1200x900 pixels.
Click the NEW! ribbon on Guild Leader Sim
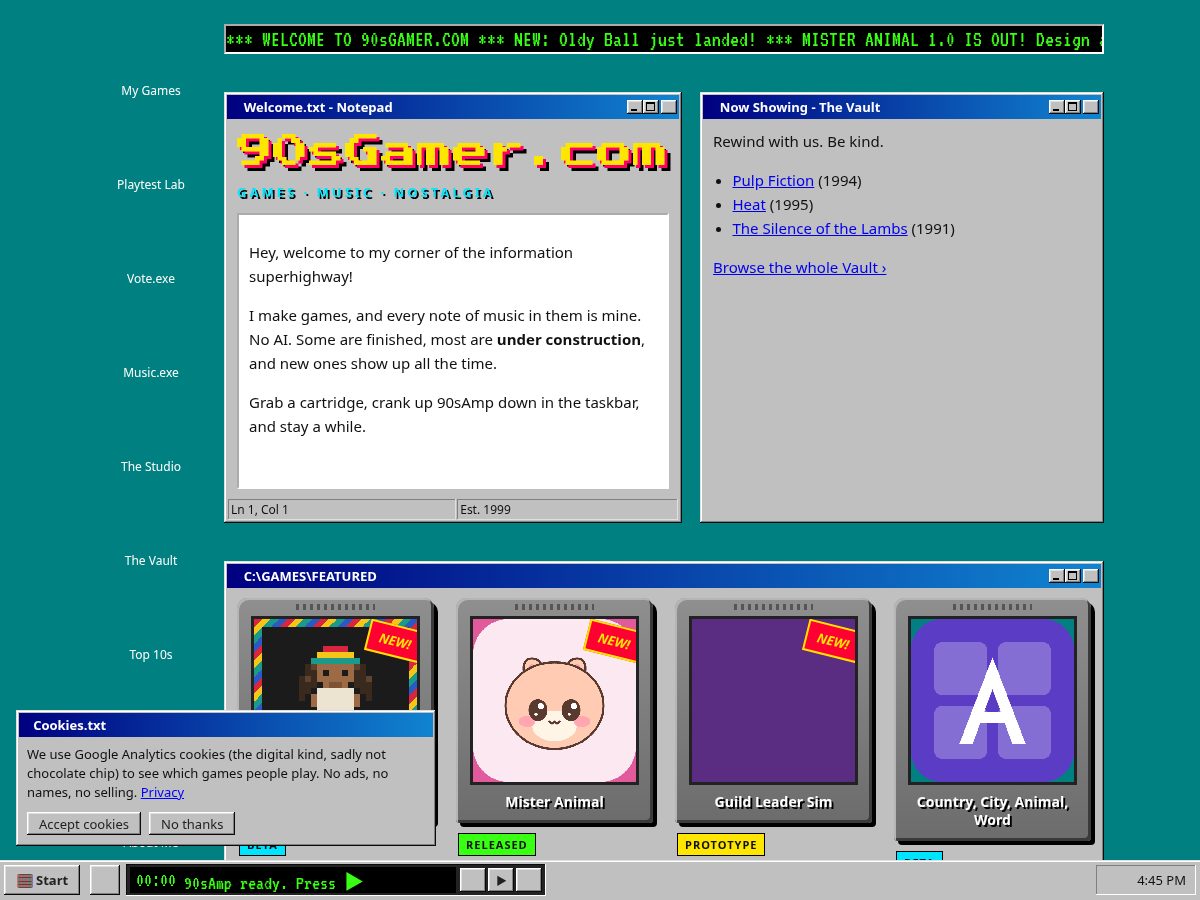point(830,641)
